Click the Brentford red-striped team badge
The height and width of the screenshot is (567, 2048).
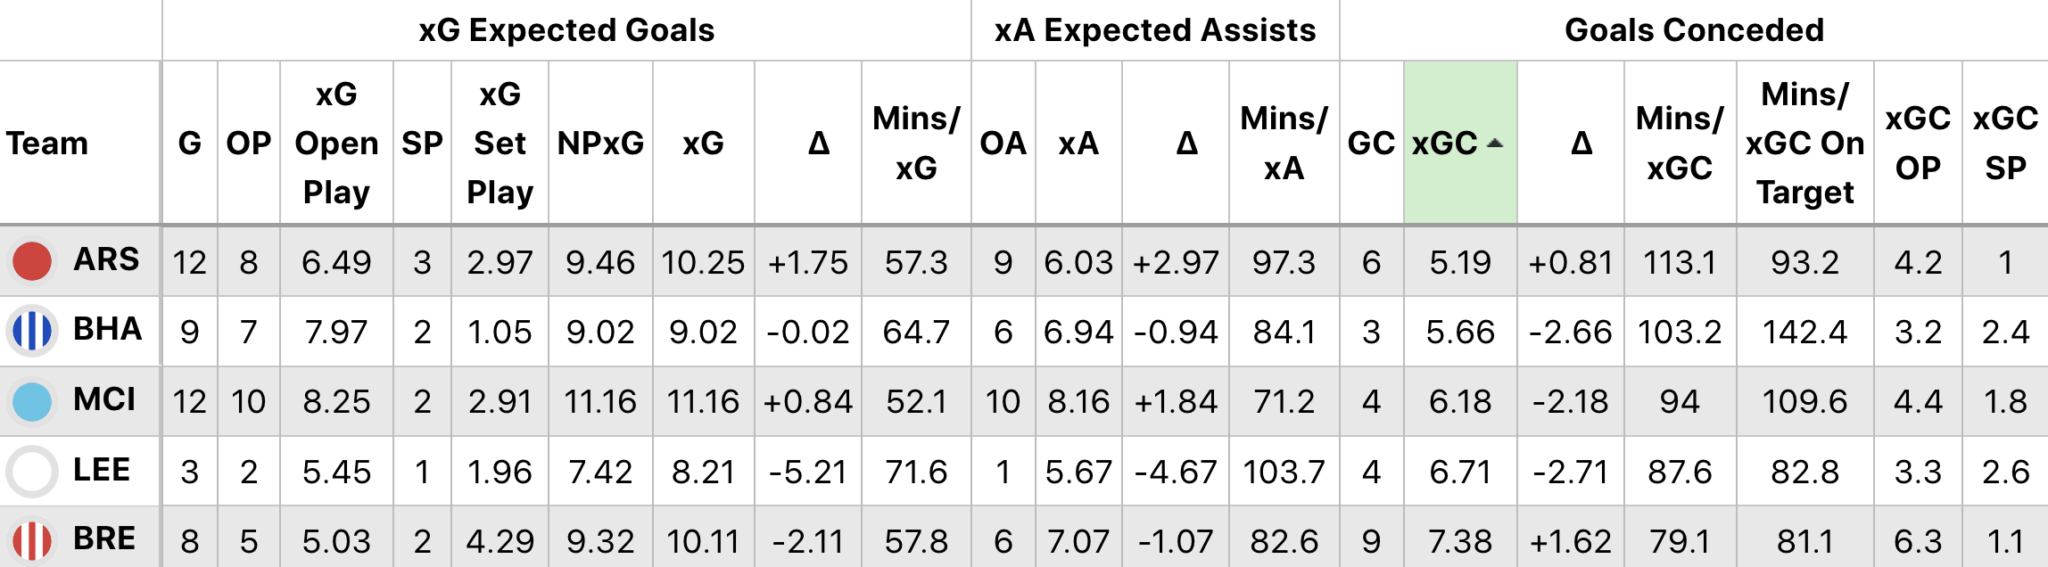[32, 540]
